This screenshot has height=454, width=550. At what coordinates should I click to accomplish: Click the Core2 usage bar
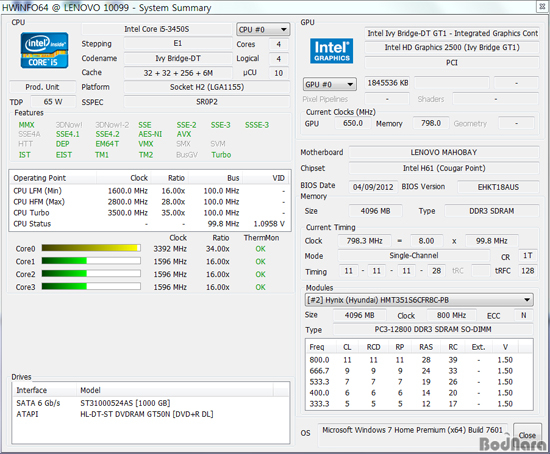[x=91, y=274]
